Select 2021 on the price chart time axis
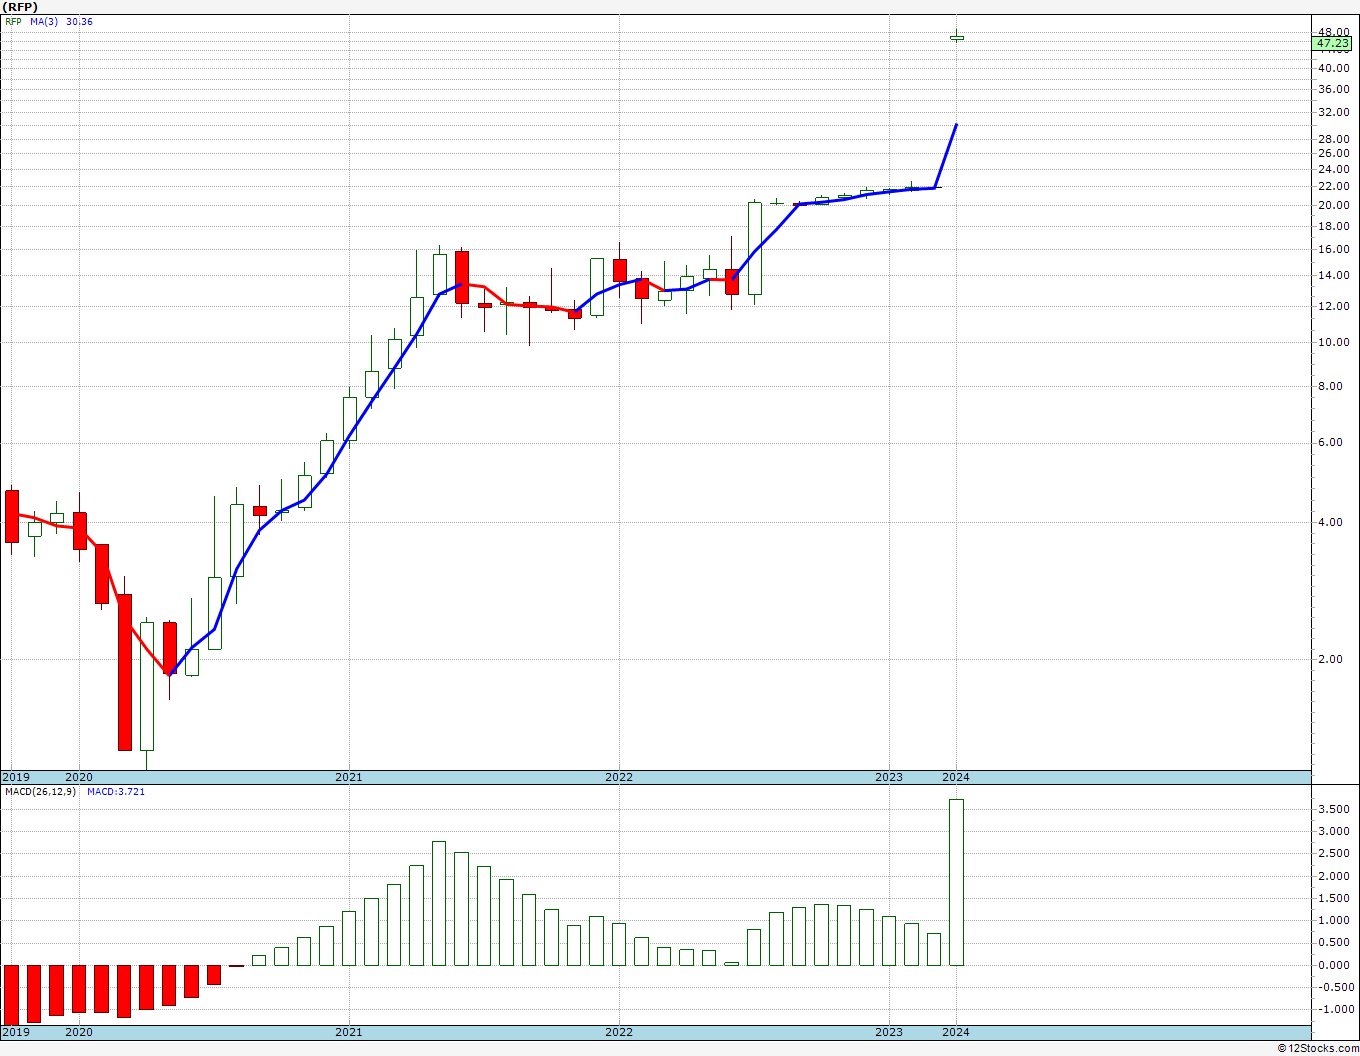1360x1056 pixels. tap(349, 777)
